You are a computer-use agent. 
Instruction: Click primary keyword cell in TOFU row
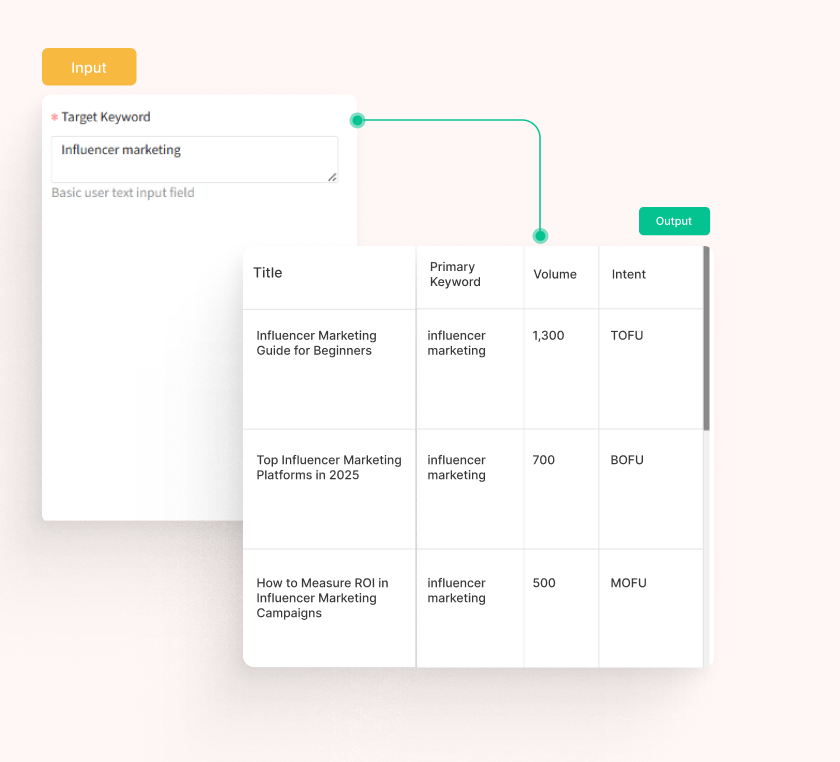(470, 369)
